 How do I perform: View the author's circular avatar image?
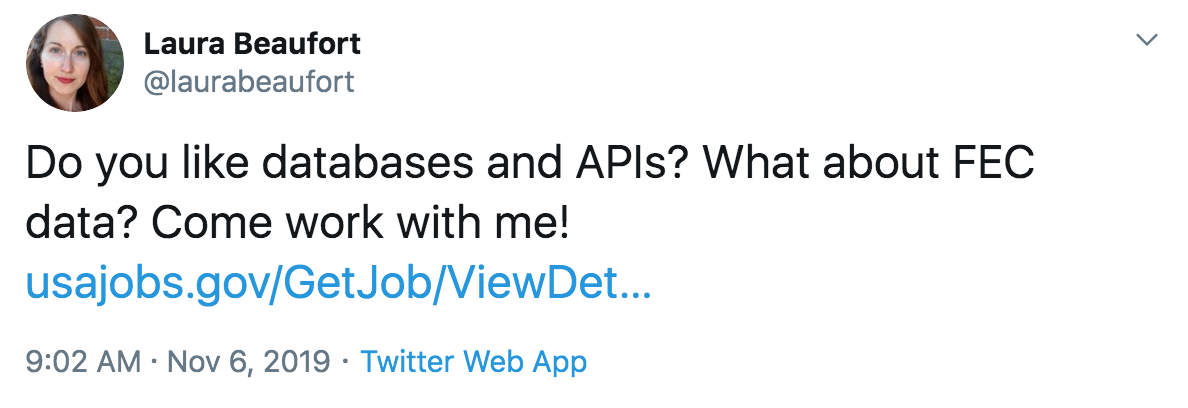click(x=74, y=63)
